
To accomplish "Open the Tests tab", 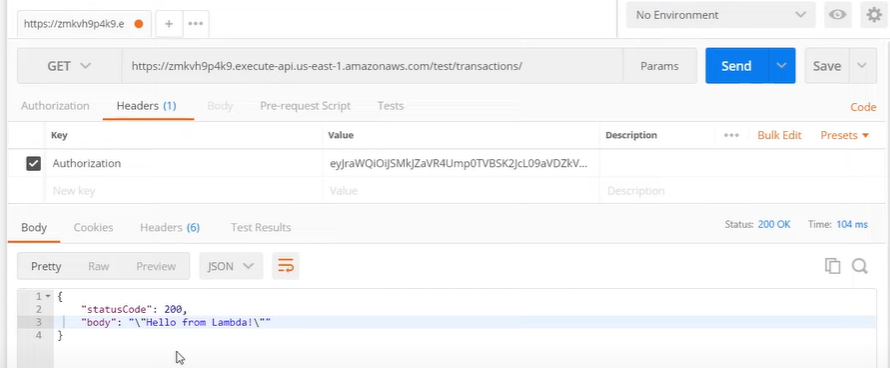I will pos(391,106).
